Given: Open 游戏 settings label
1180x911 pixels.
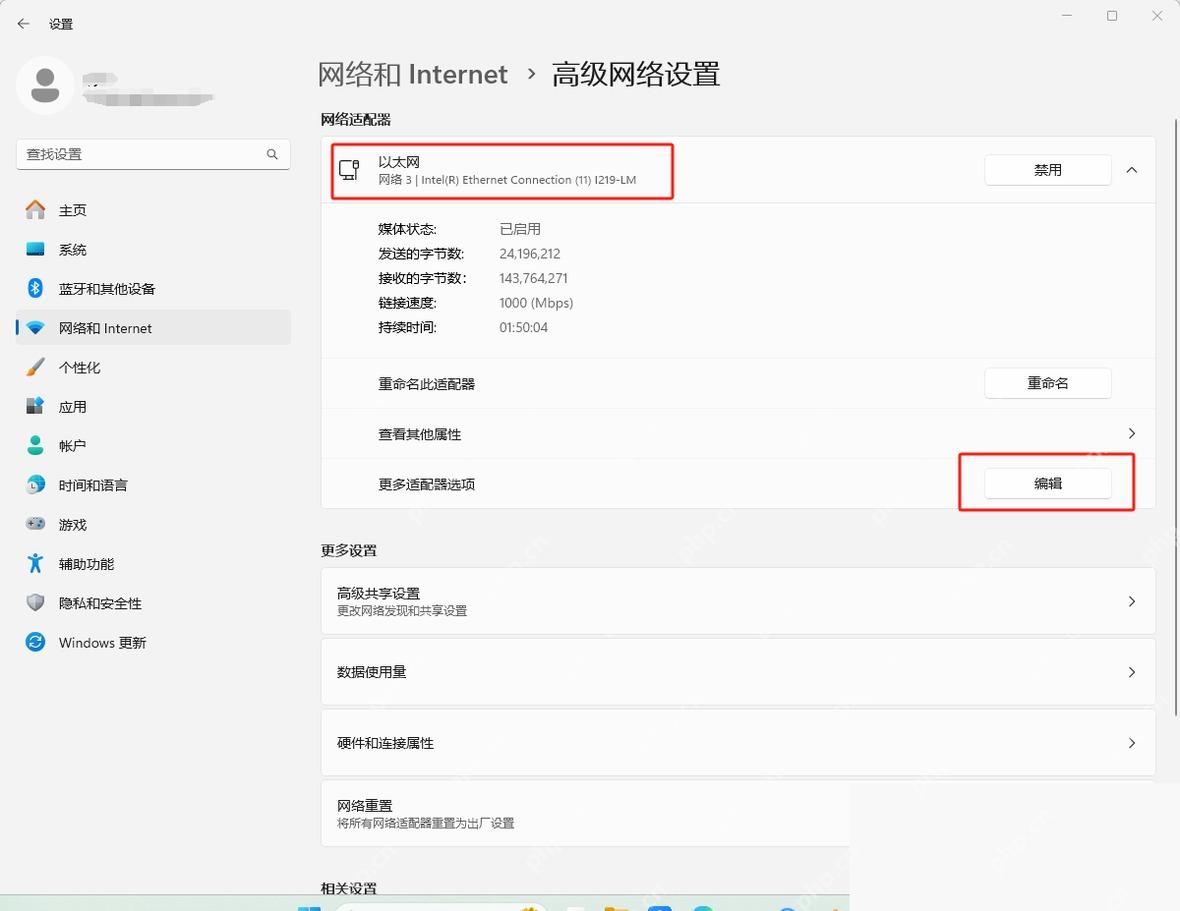Looking at the screenshot, I should (73, 525).
